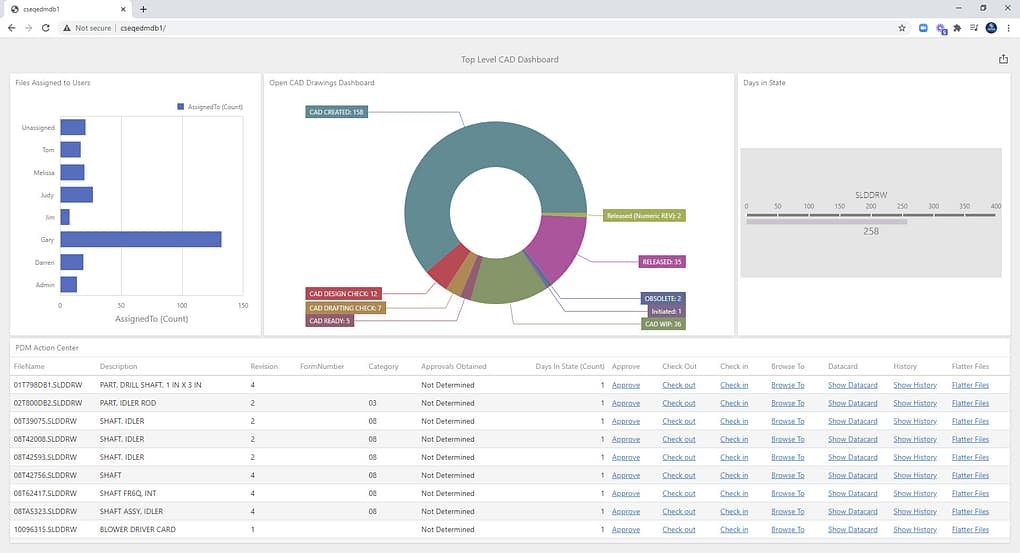Image resolution: width=1020 pixels, height=553 pixels.
Task: Select the CAD CREATED: 158 chart label
Action: tap(336, 112)
